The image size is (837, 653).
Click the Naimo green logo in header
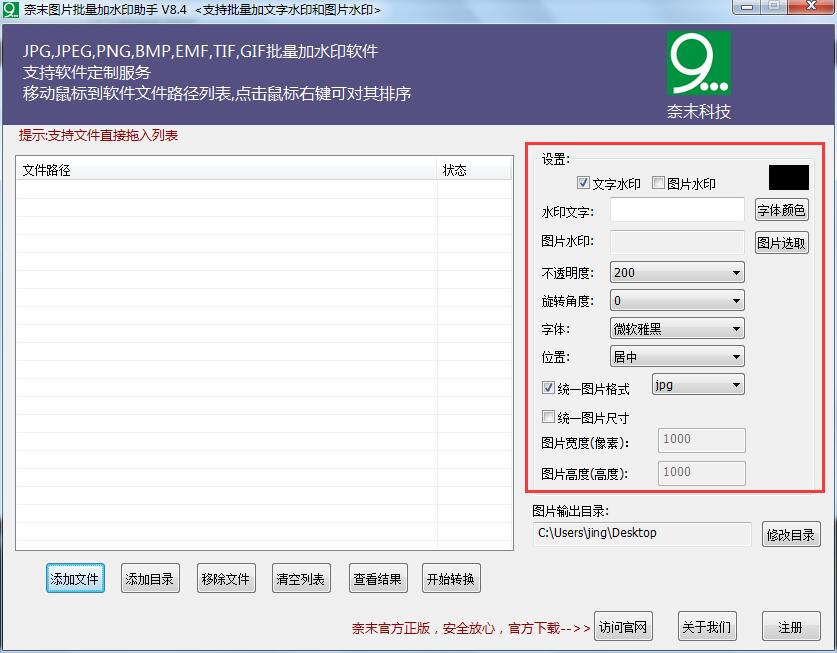698,64
